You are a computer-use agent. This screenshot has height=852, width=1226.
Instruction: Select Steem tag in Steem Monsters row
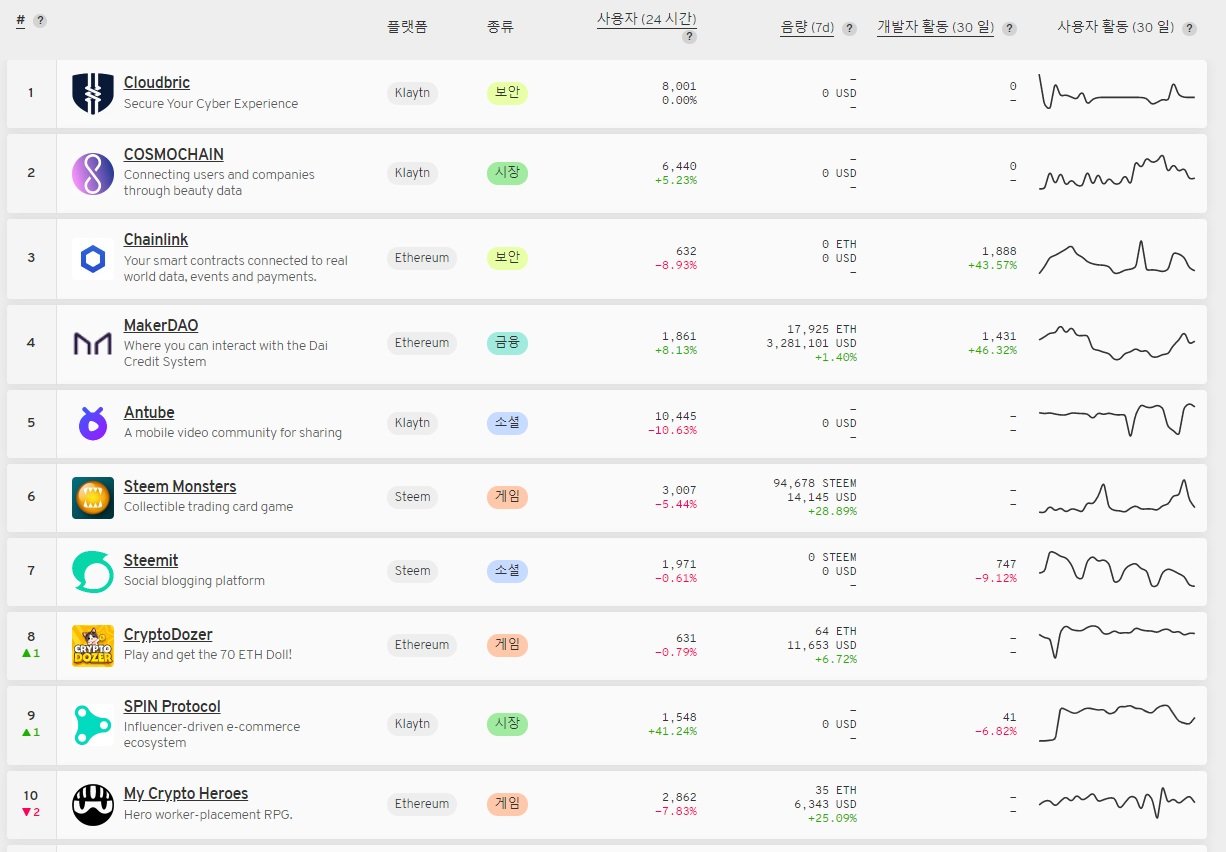(x=412, y=497)
